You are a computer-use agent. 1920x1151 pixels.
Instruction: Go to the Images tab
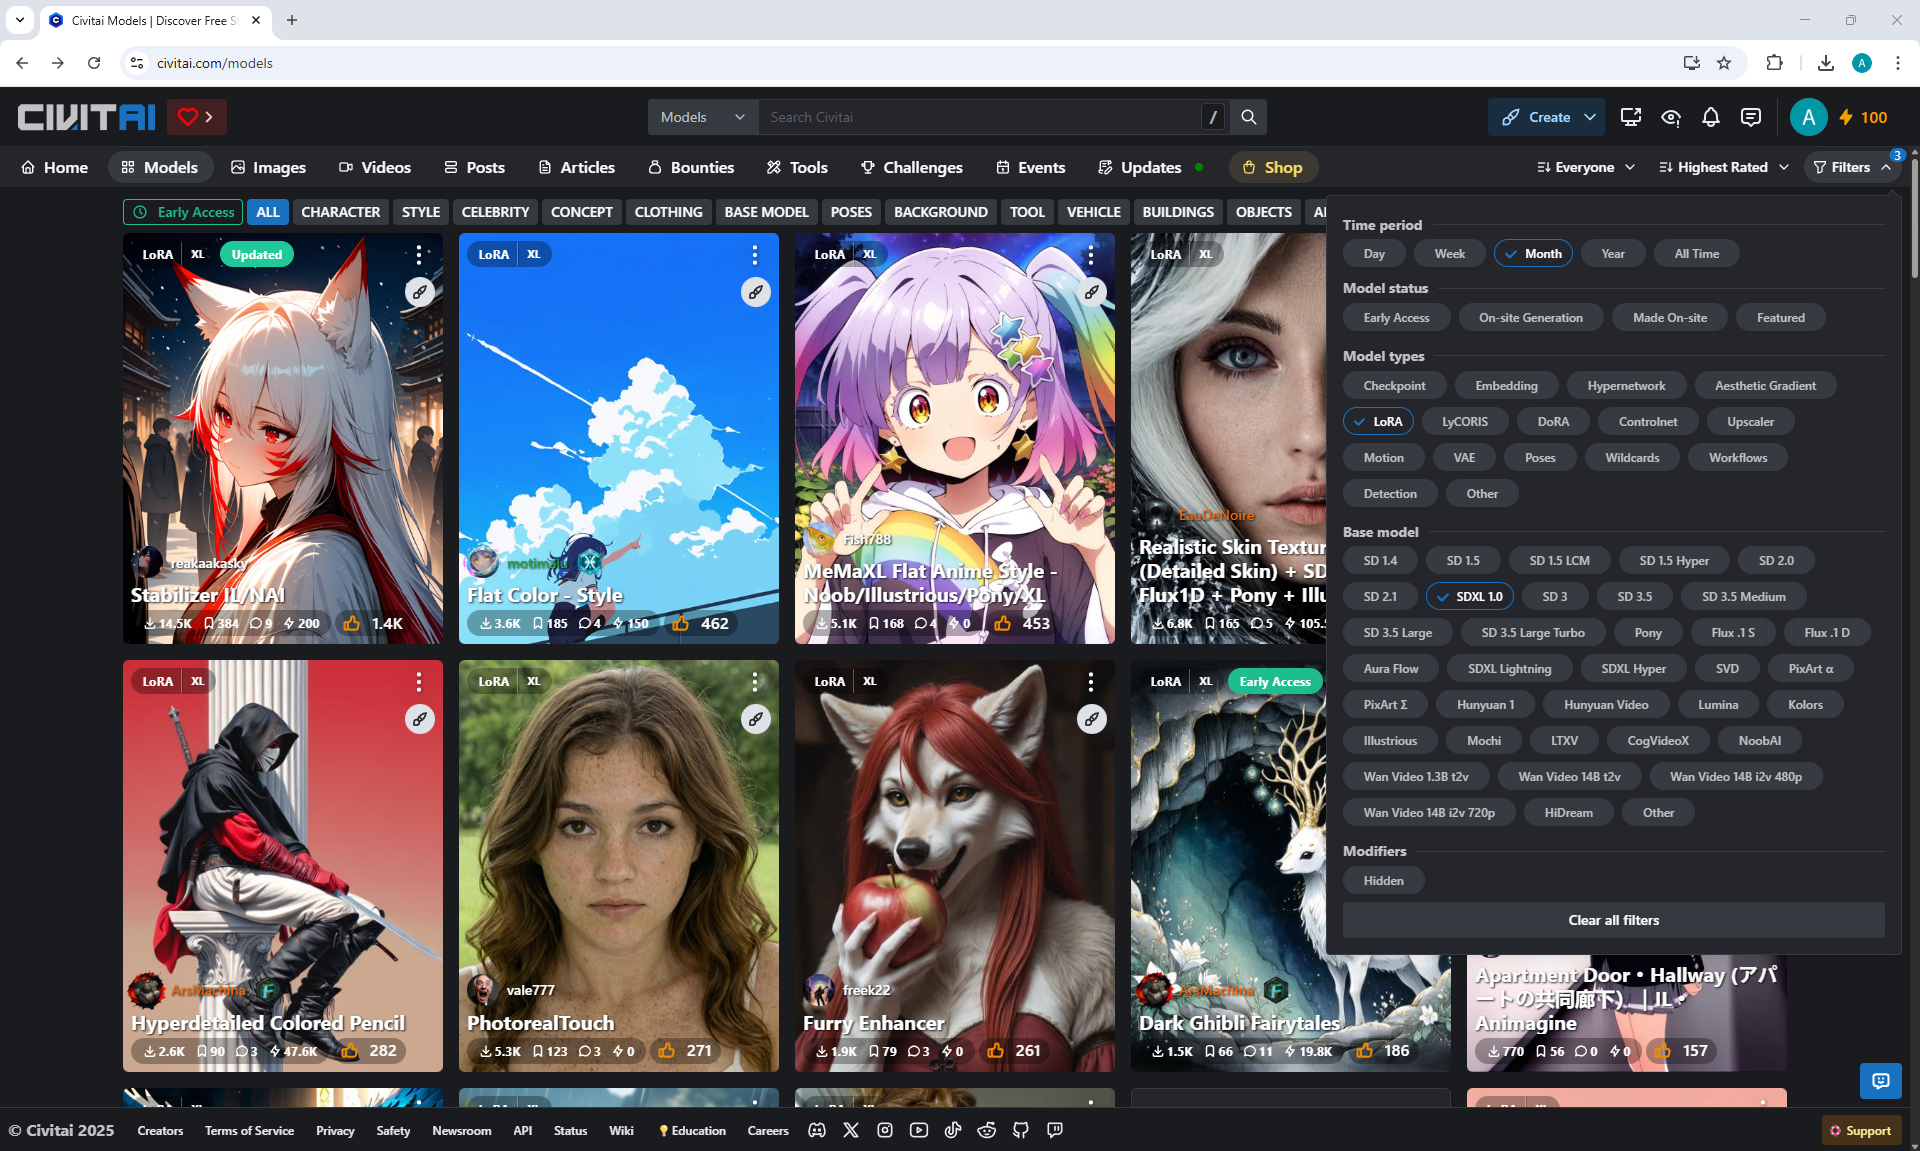(268, 167)
